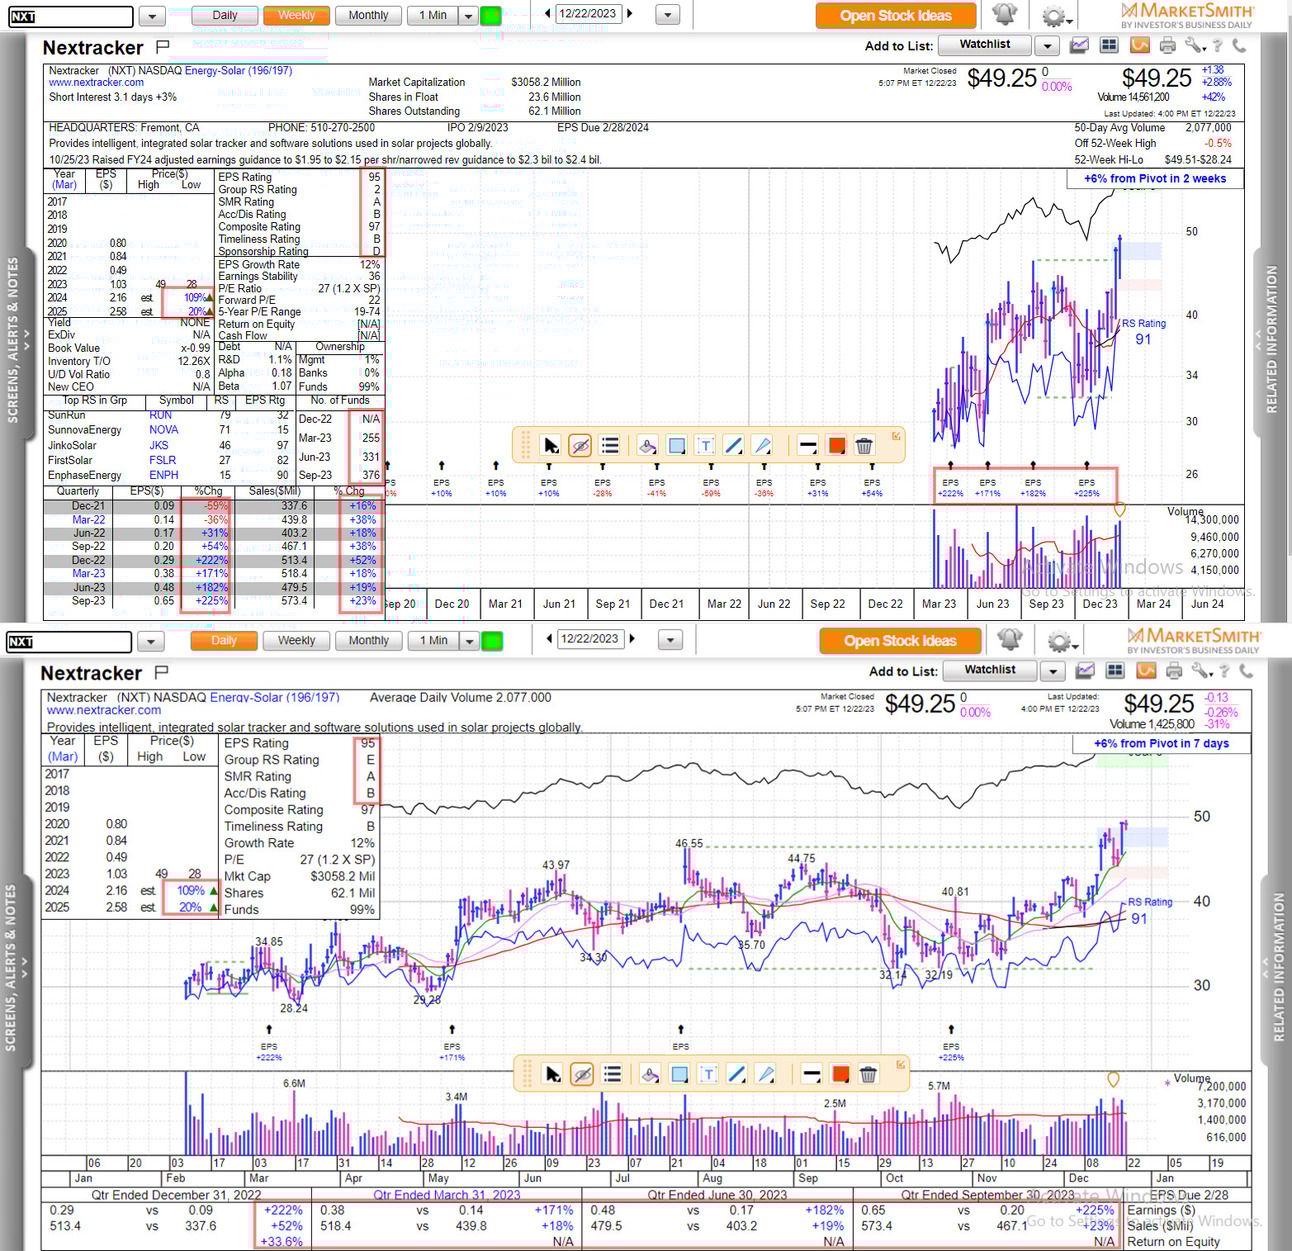
Task: Open Energy-Solar (196/197) link in top window
Action: click(x=238, y=71)
